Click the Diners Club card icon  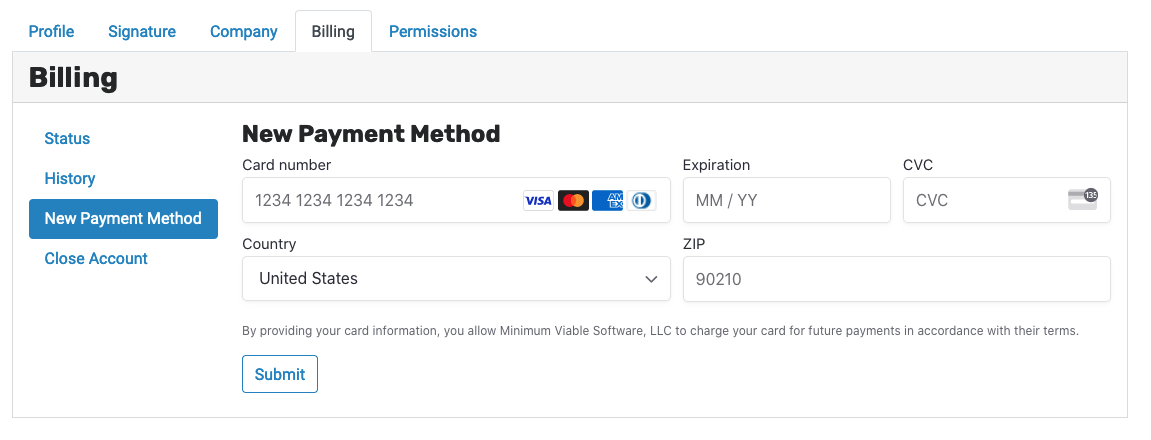641,201
